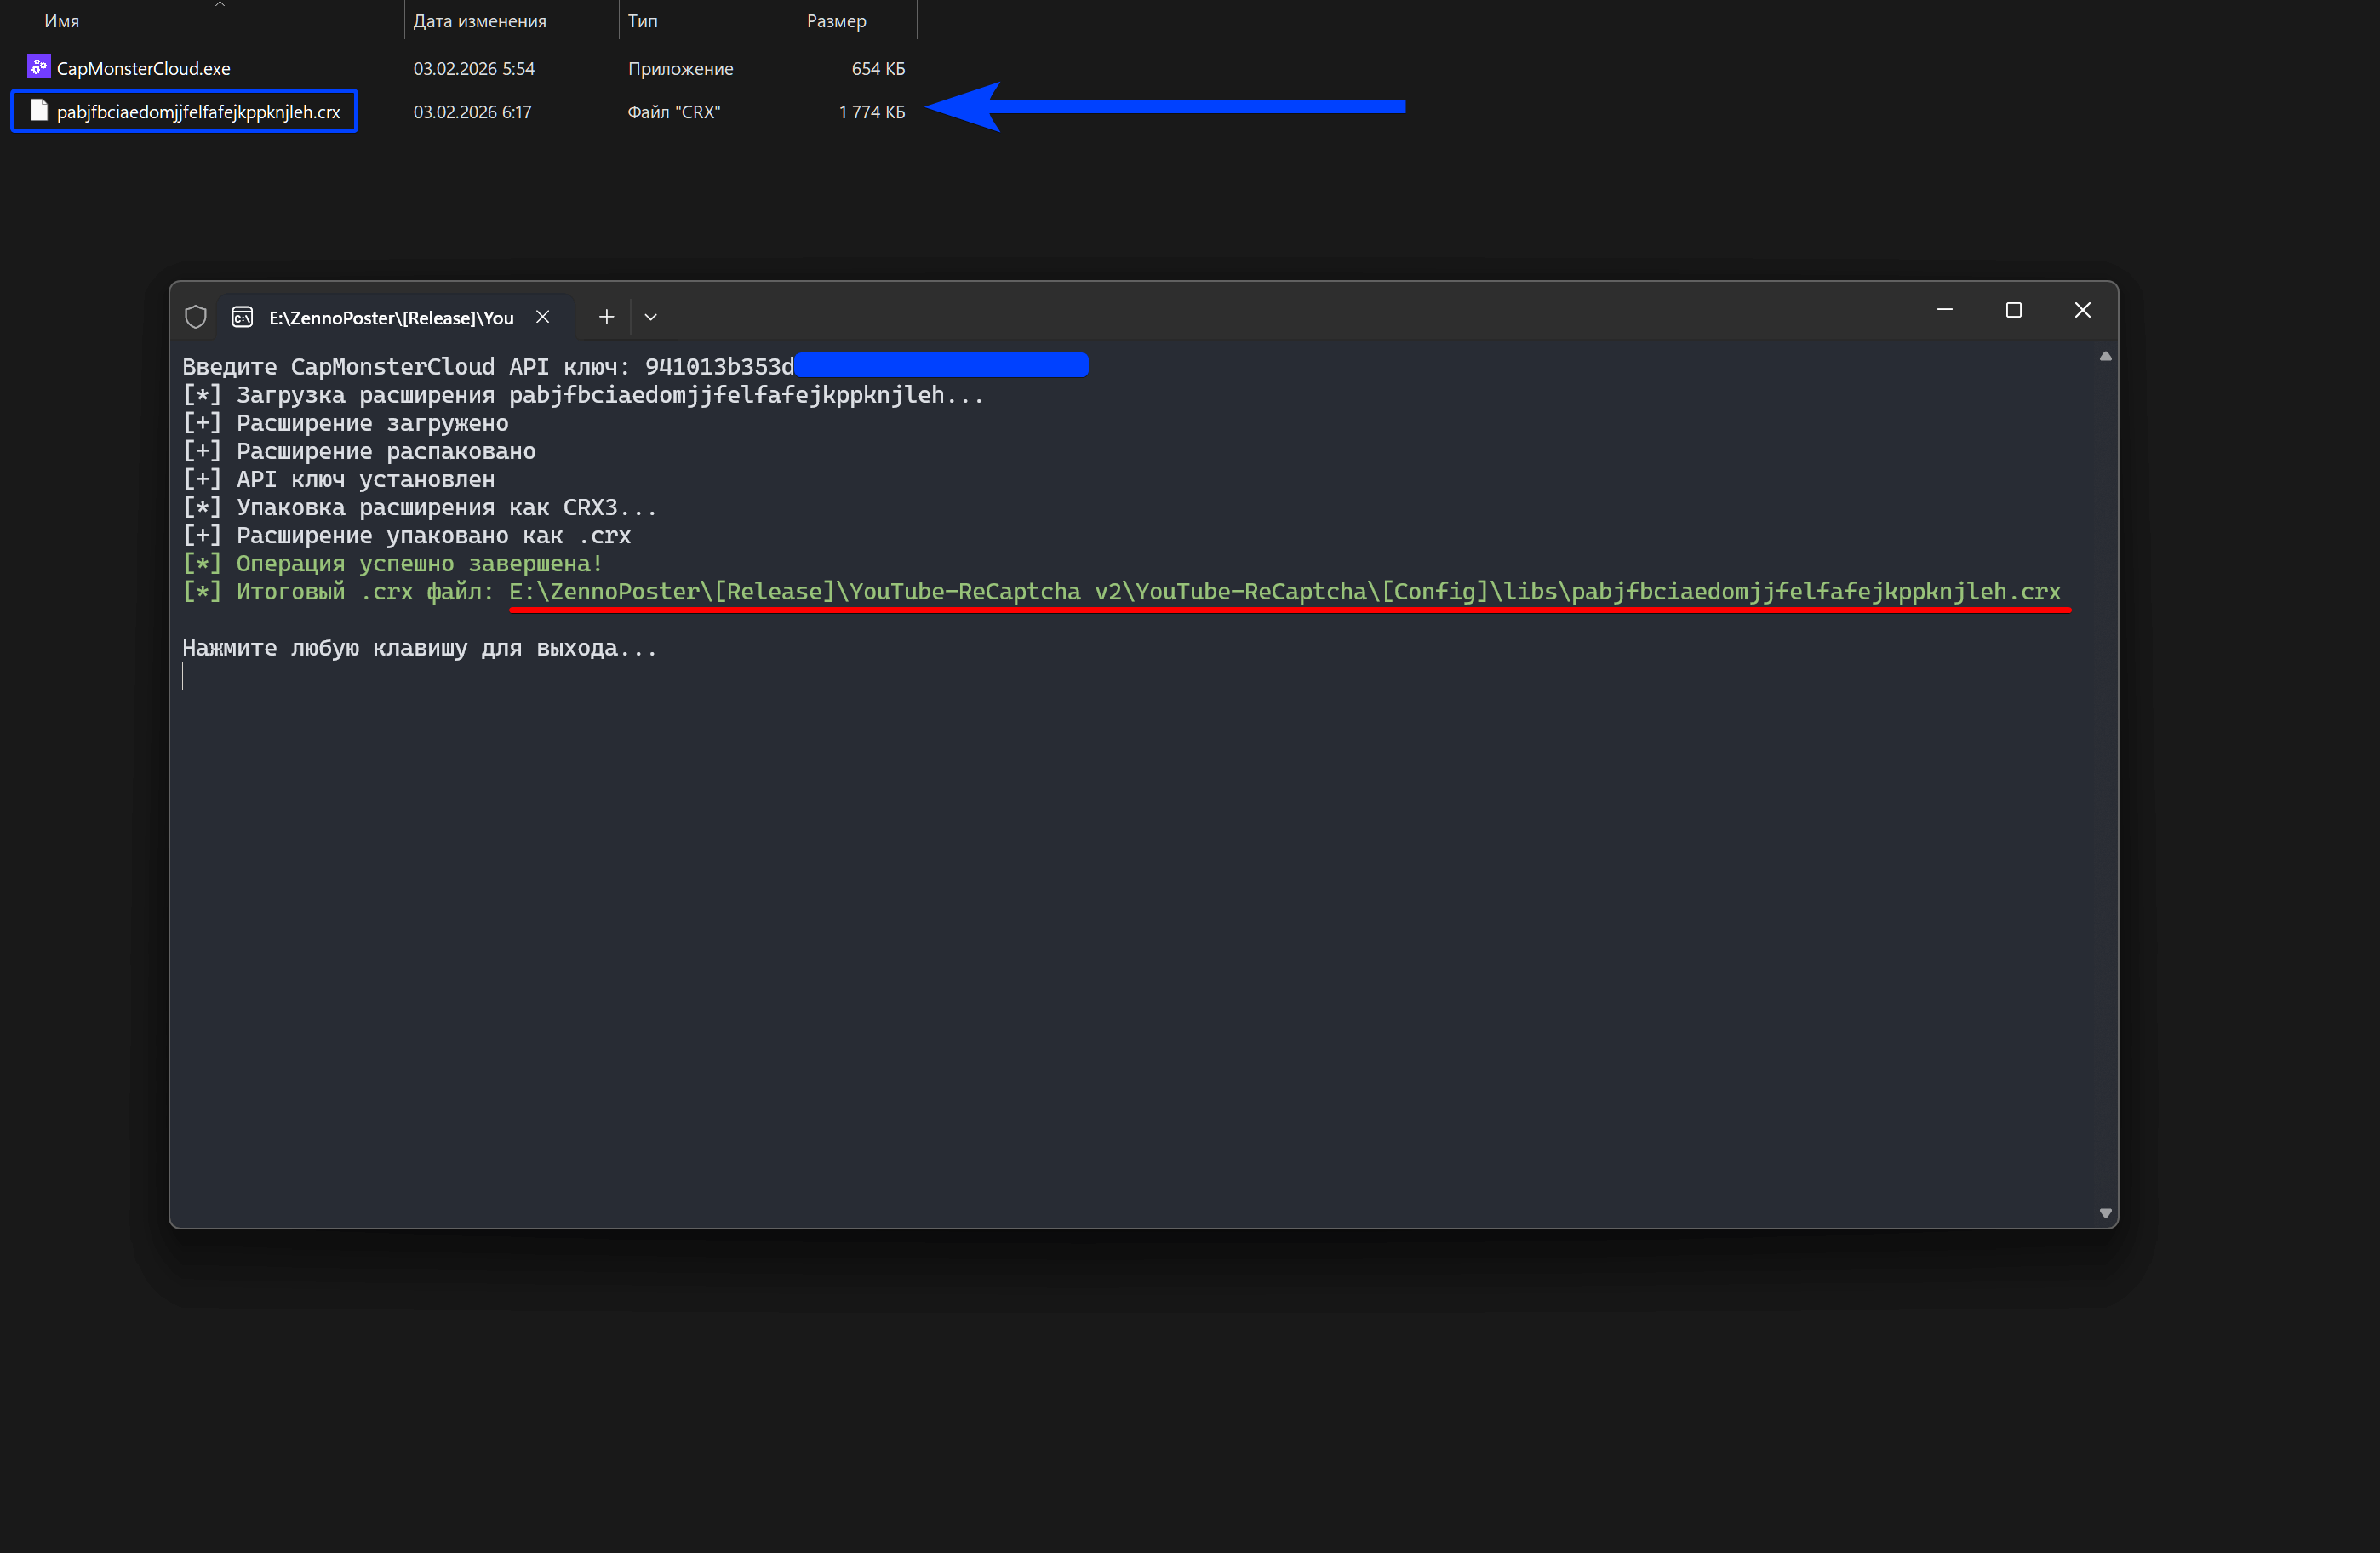Sort files by the Имя column

click(x=62, y=20)
